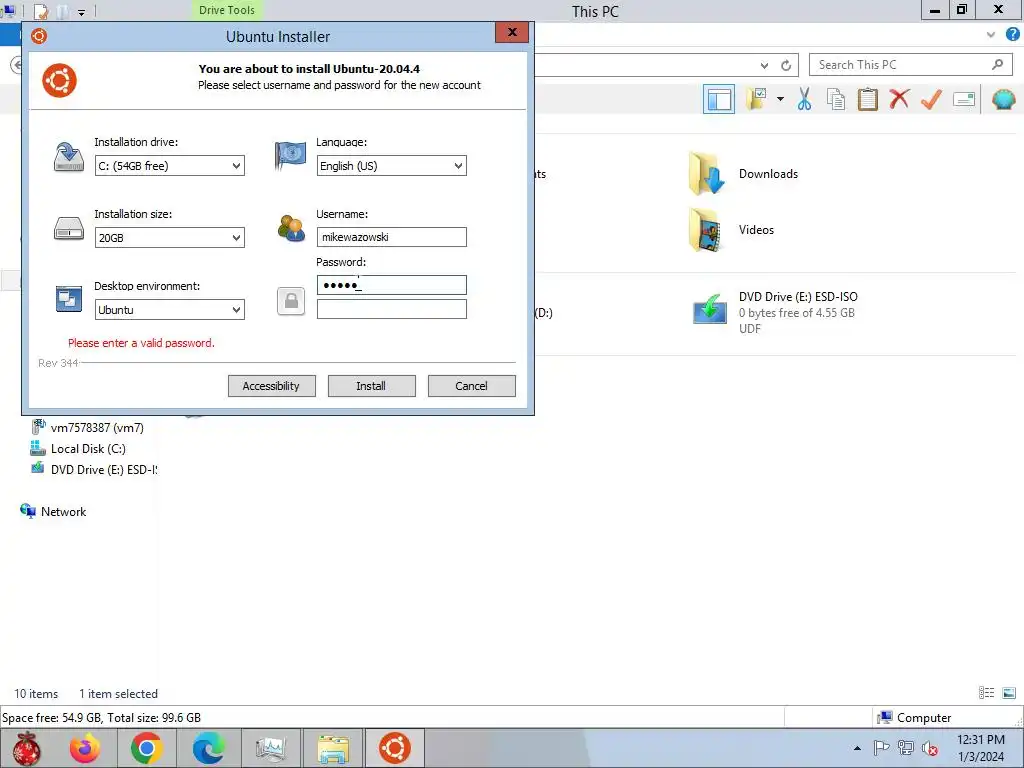Click the '10 items' status text
Screen dimensions: 1024x768
36,694
